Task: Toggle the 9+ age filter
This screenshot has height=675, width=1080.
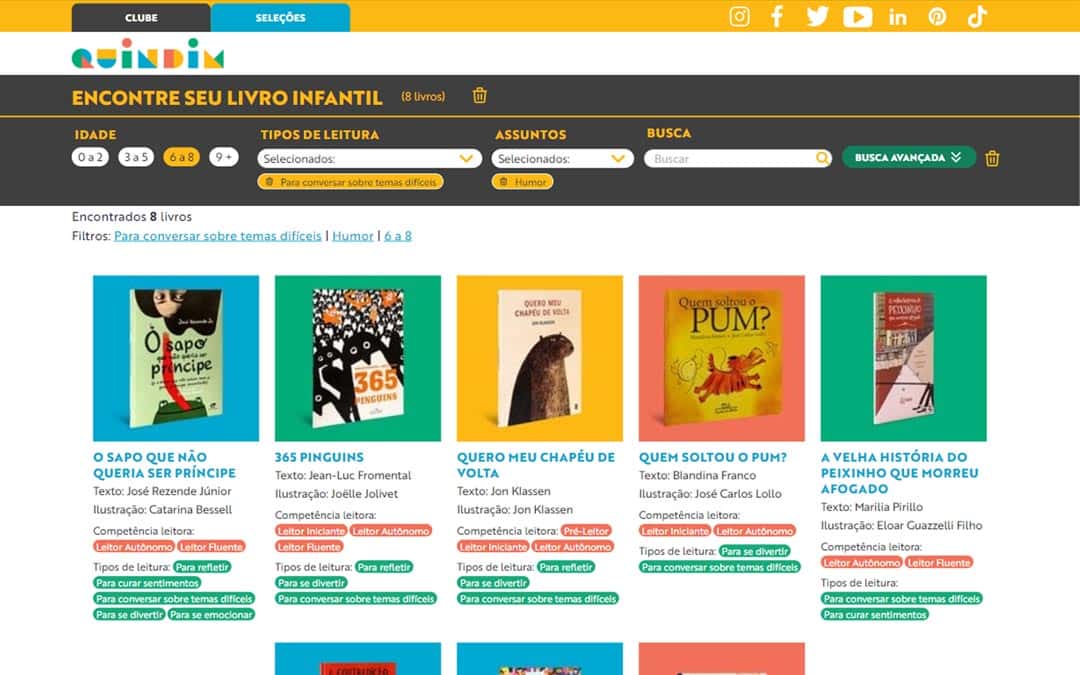Action: [223, 157]
